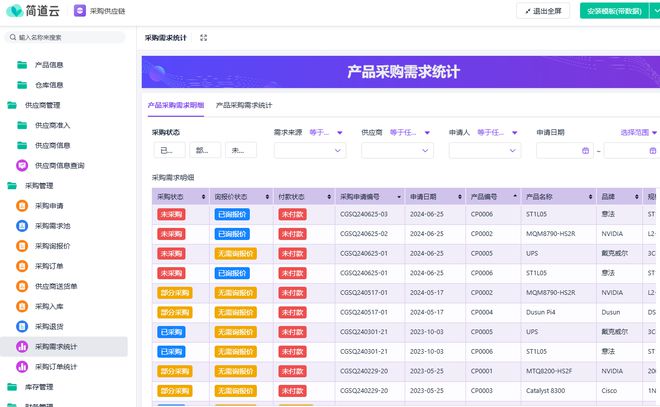Sort by 付款状态 column arrows
660x407 pixels.
pos(329,197)
